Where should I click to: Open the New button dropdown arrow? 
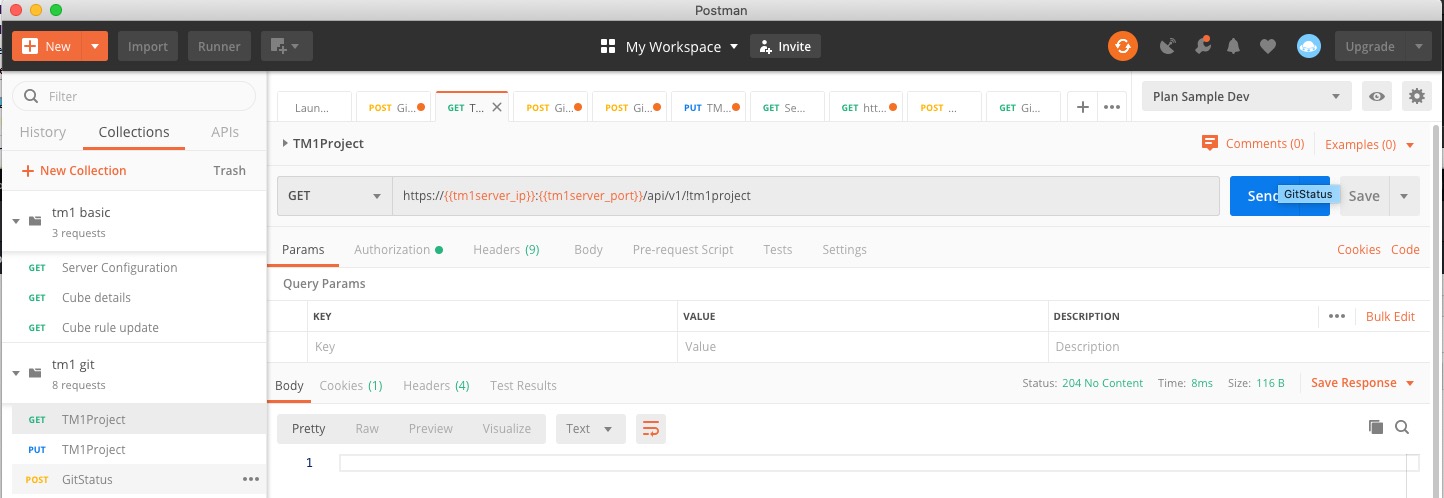tap(94, 46)
